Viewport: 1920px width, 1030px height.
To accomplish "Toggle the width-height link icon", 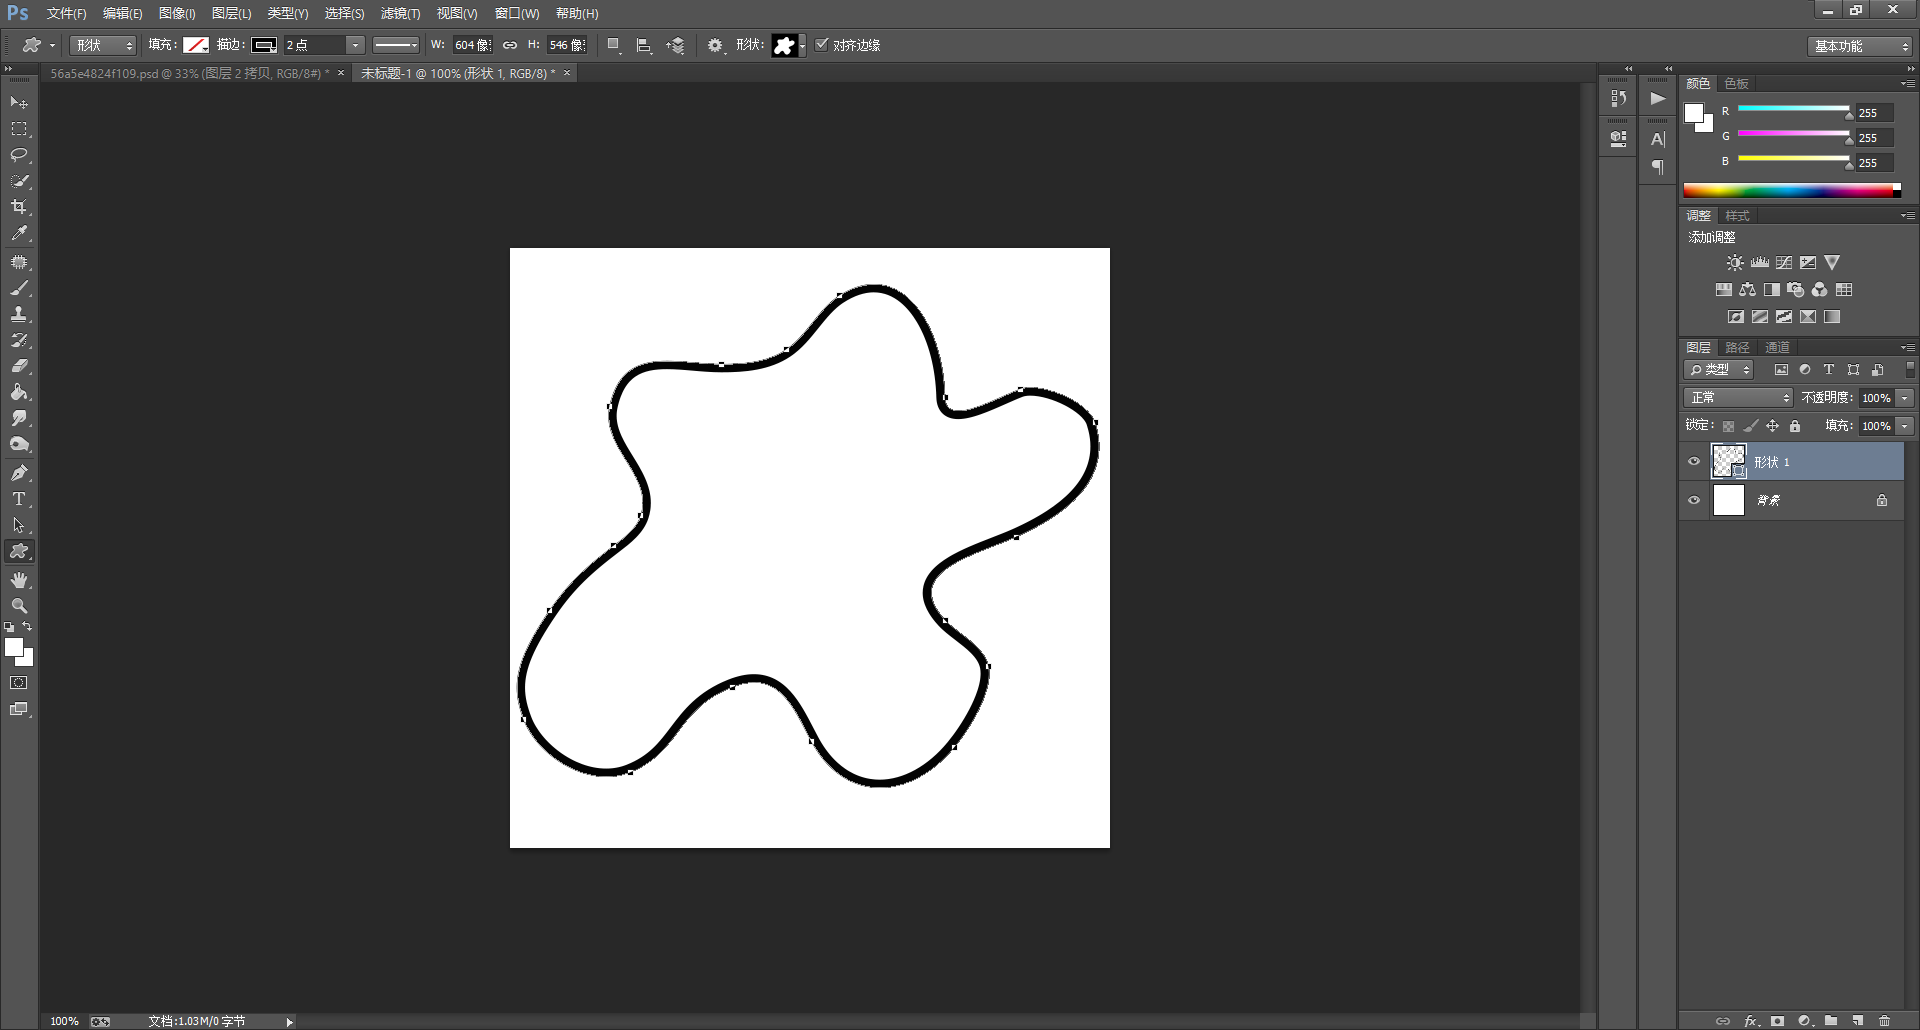I will pos(510,45).
